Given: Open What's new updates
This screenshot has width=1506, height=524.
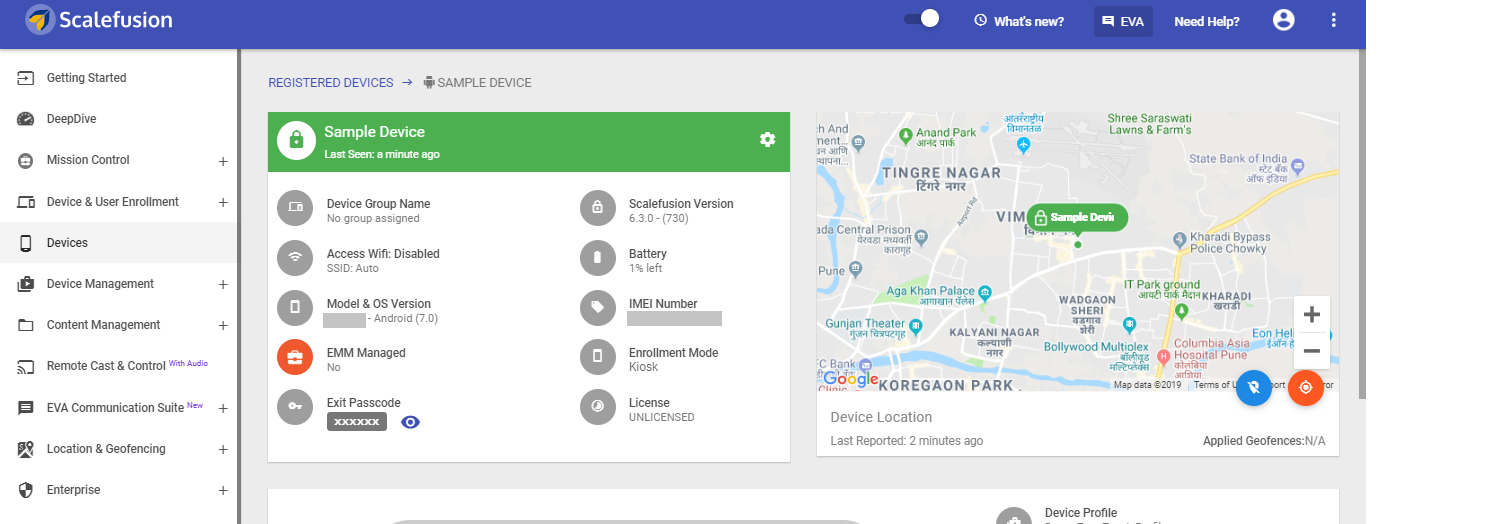Looking at the screenshot, I should pyautogui.click(x=1019, y=21).
